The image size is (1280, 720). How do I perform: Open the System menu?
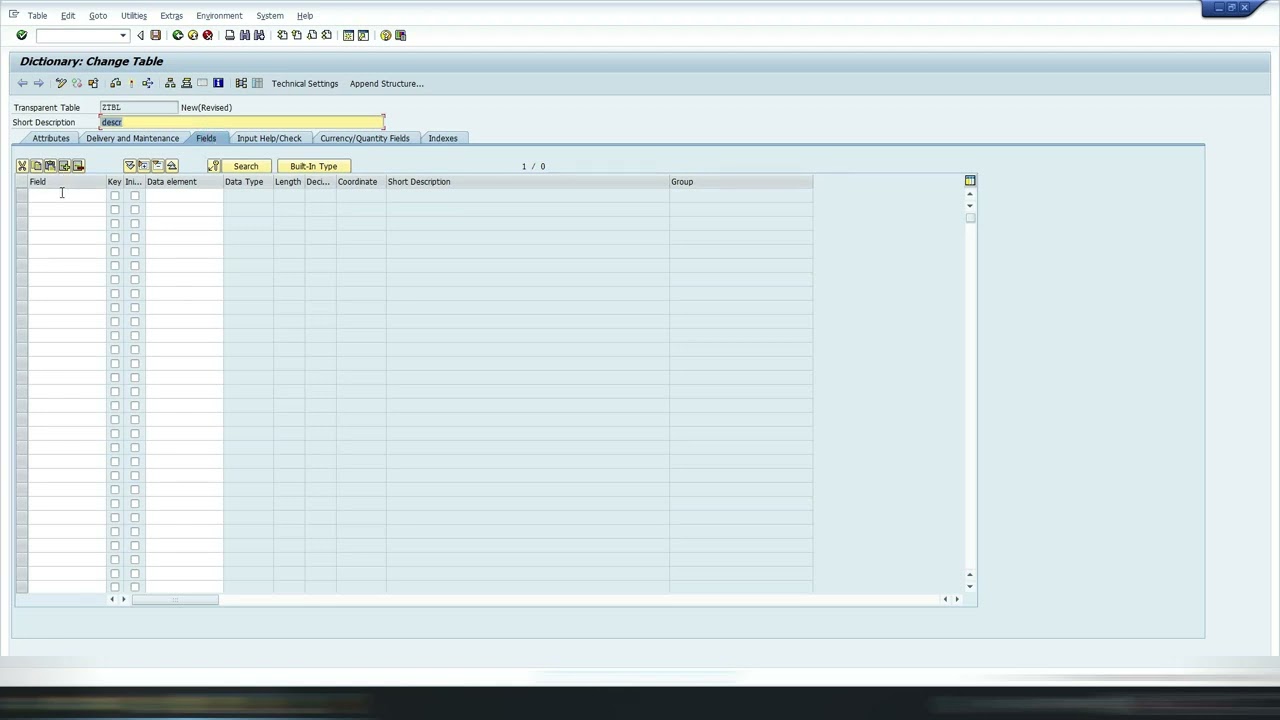[270, 16]
